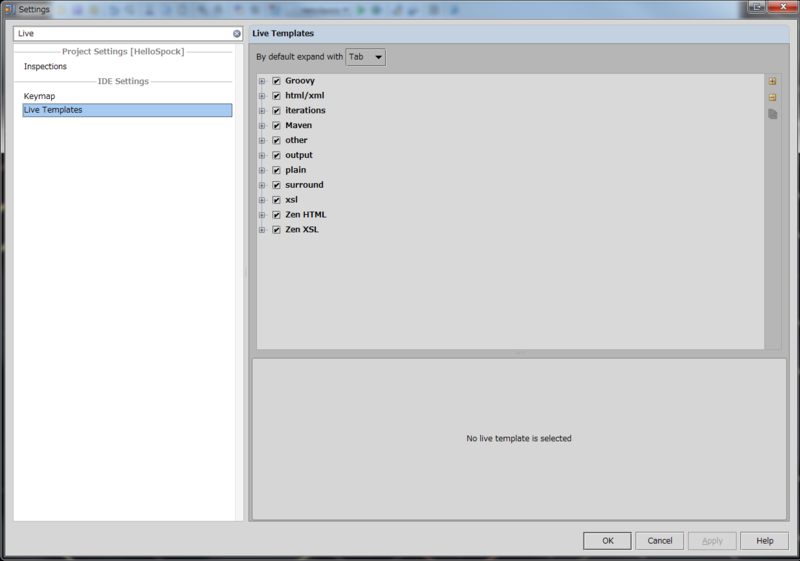Uncheck the Zen HTML template group

276,215
